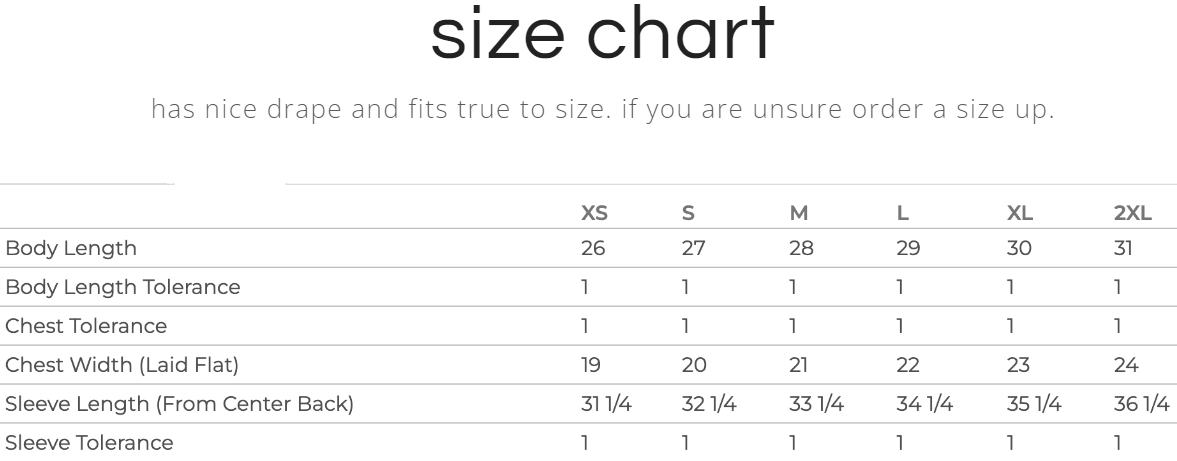
Task: Click the Sleeve Length (From Center Back) label
Action: [x=179, y=404]
